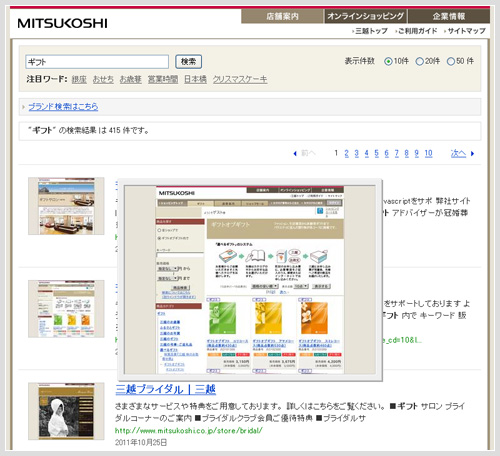Select 20件 results per page
Screen dimensions: 500x456
pos(420,61)
